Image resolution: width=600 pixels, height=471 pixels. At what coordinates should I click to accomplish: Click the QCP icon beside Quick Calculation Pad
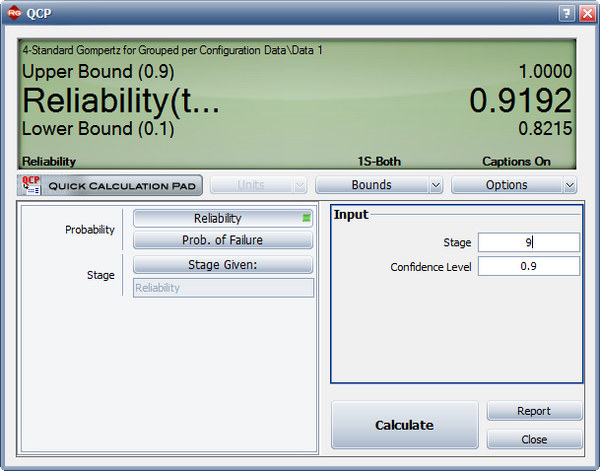click(31, 185)
